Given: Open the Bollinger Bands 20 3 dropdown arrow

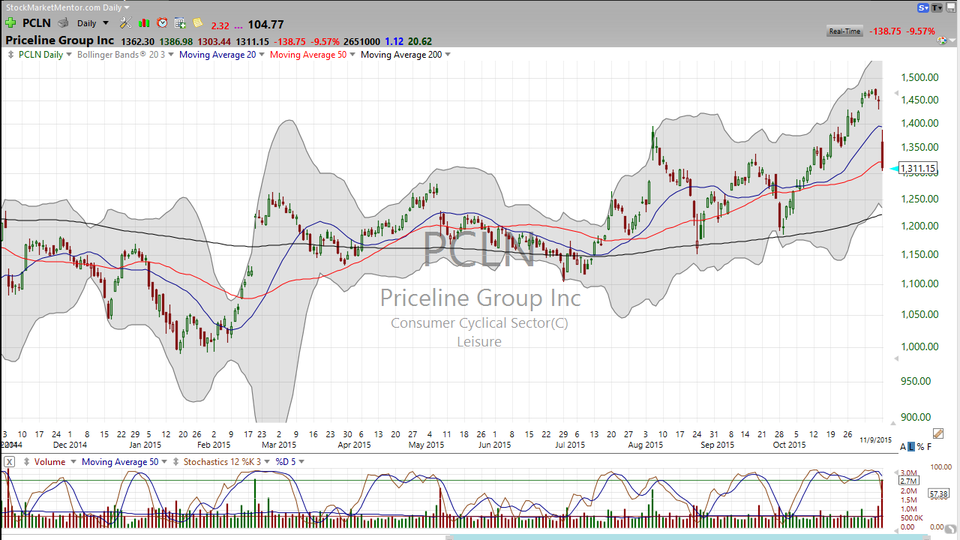Looking at the screenshot, I should coord(171,54).
